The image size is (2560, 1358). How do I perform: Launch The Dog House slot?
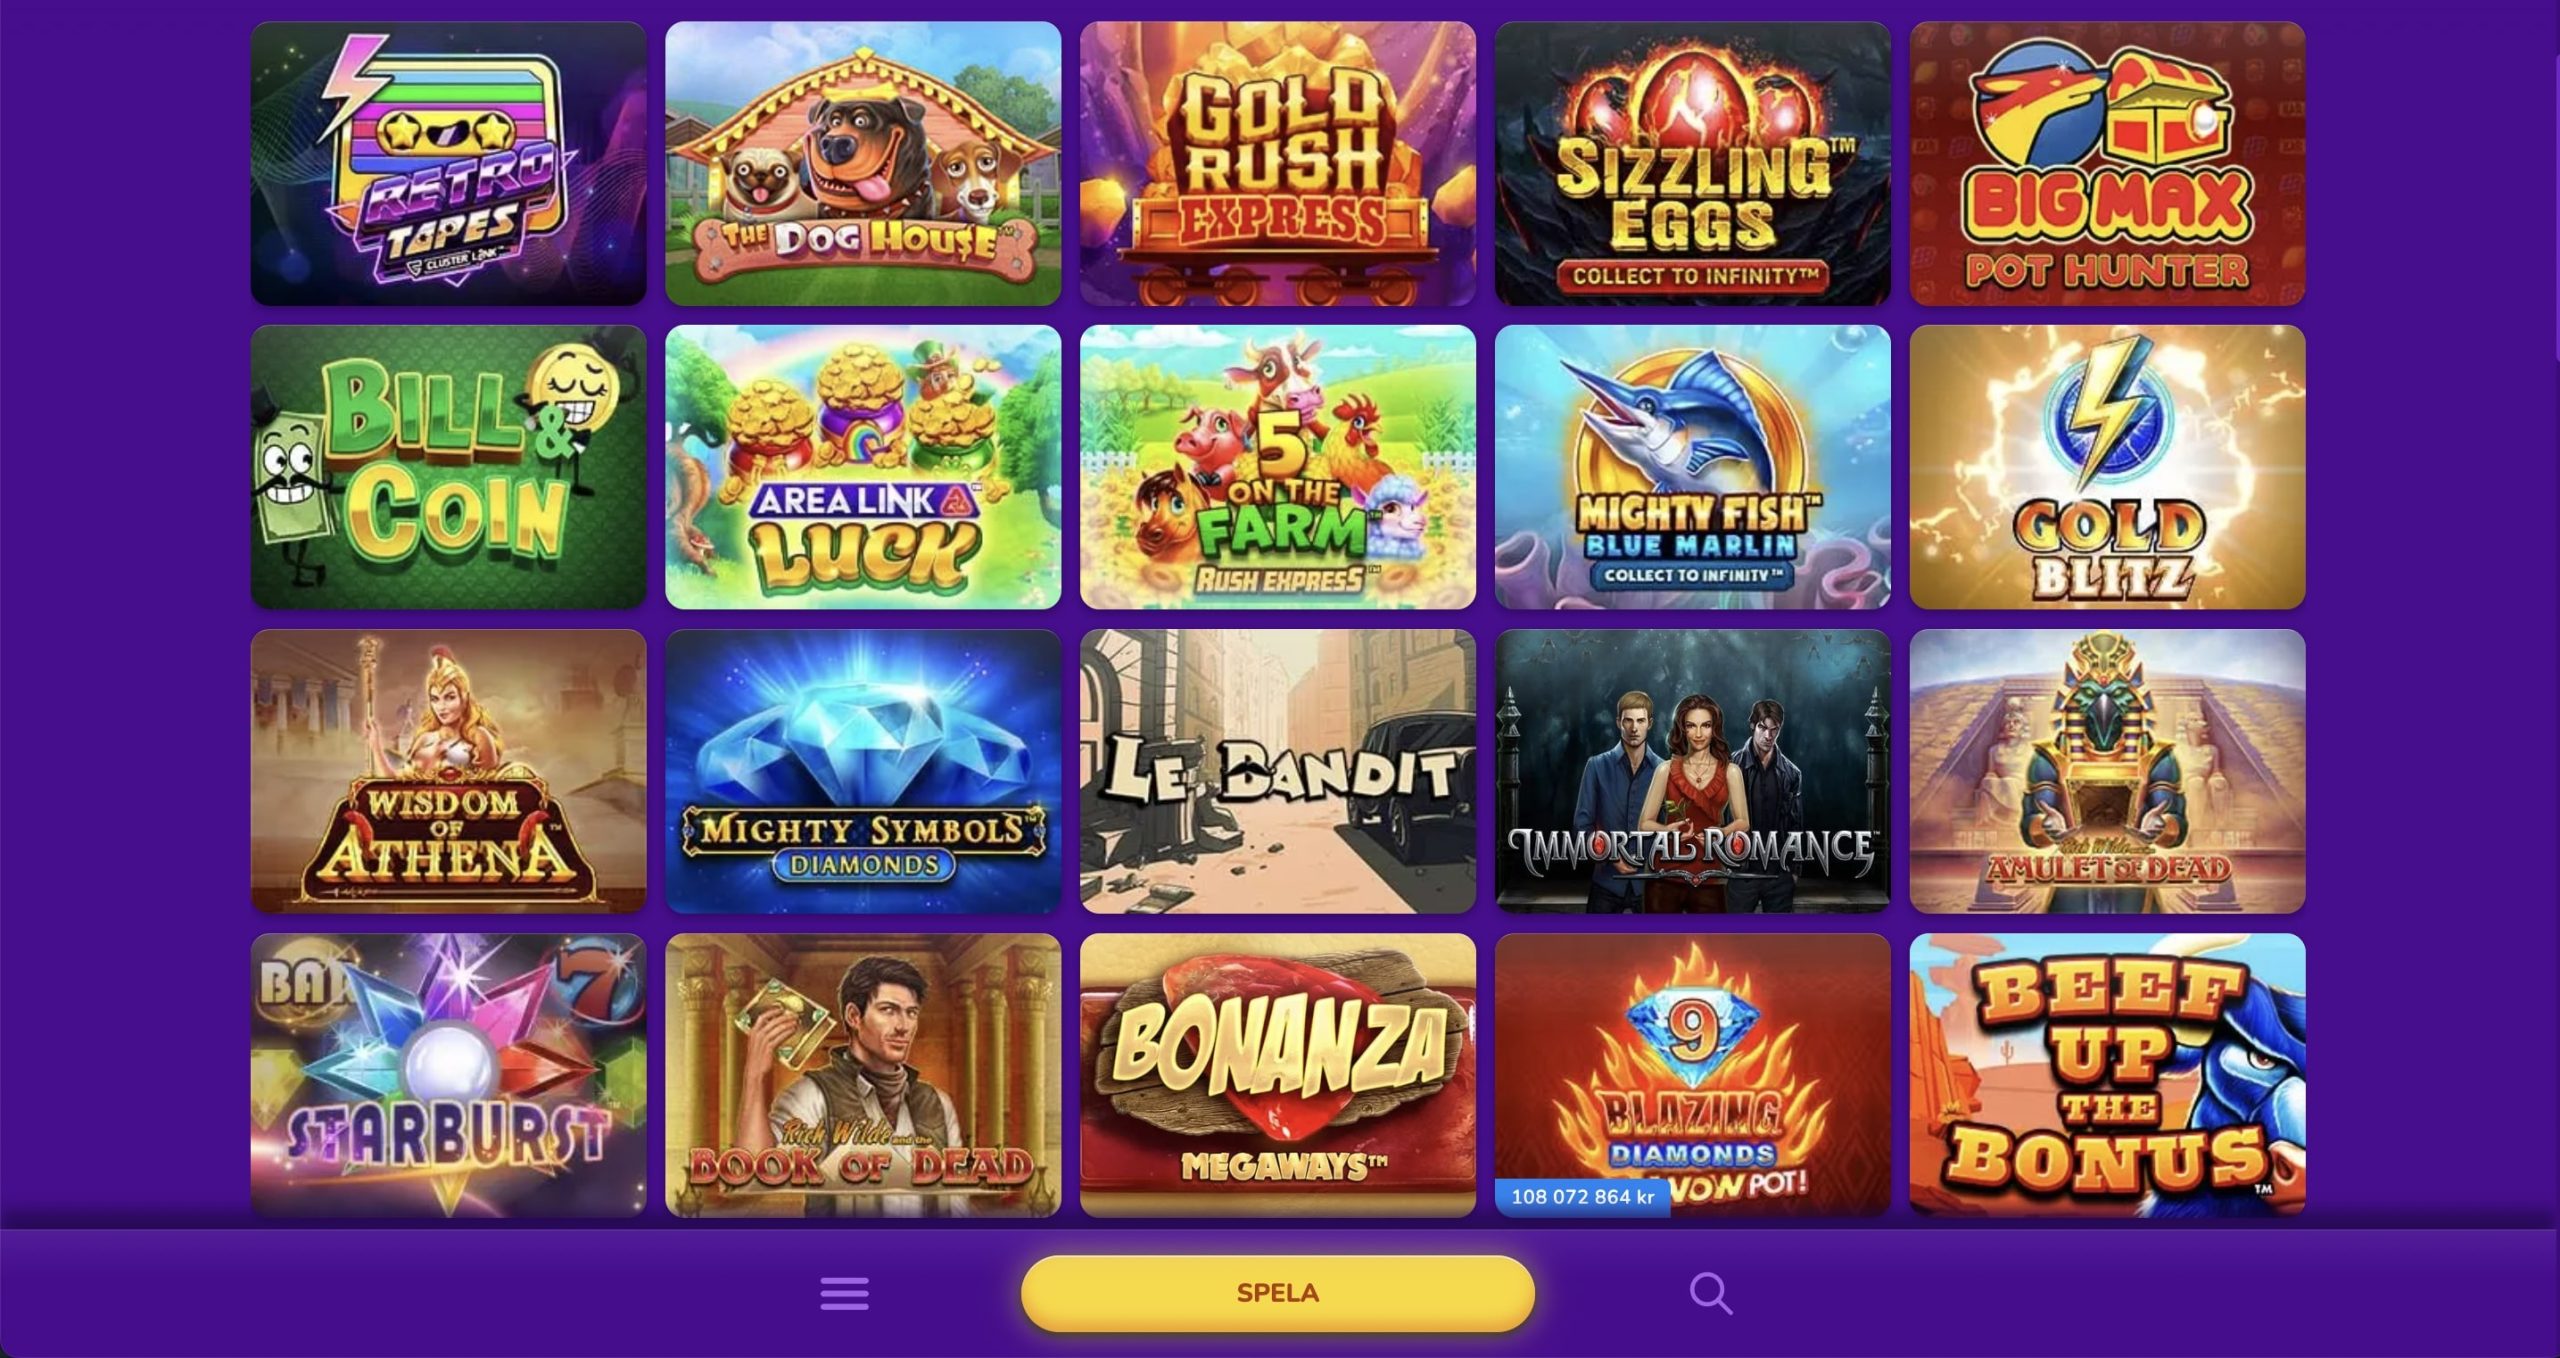[x=863, y=164]
